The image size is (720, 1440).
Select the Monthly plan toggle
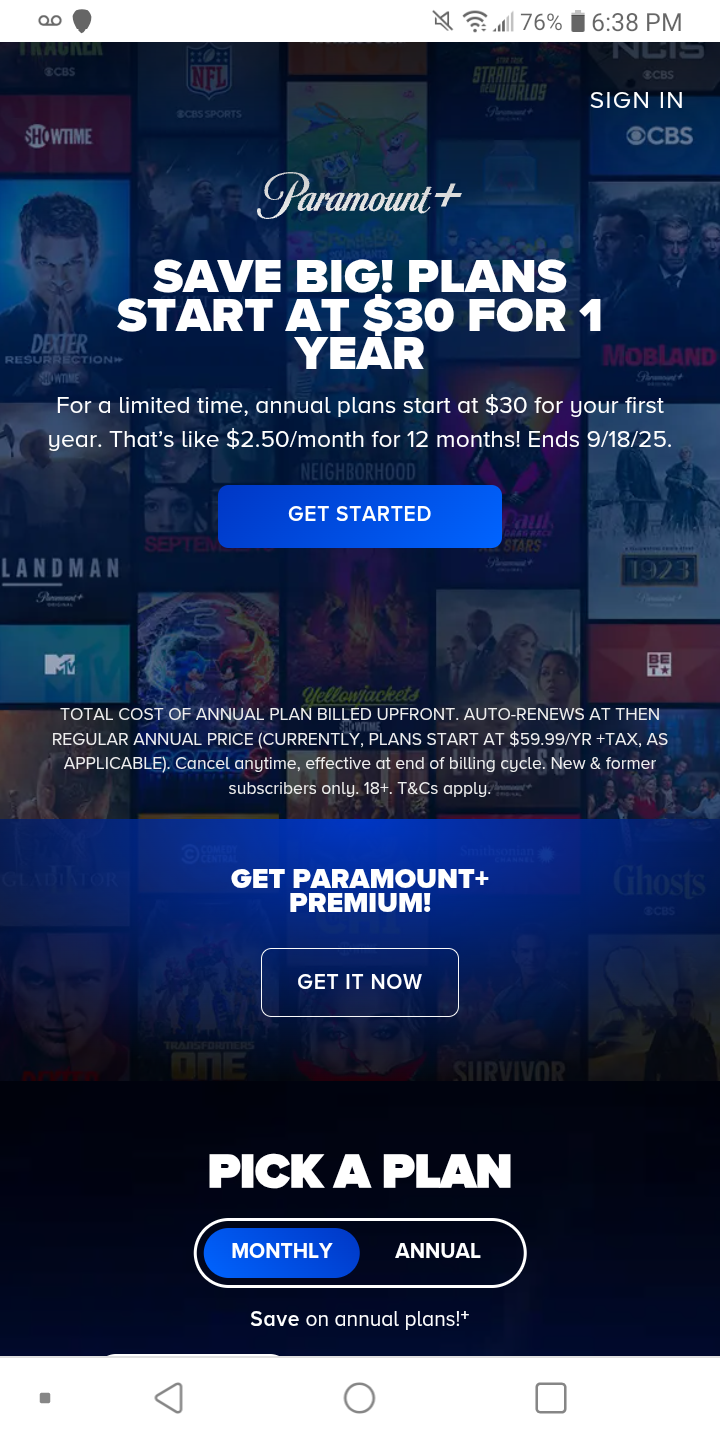pyautogui.click(x=281, y=1251)
